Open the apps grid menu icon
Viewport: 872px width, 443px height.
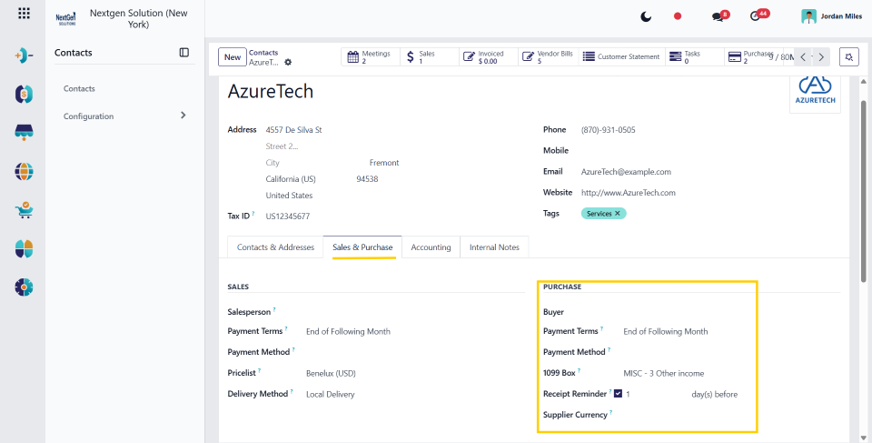24,13
